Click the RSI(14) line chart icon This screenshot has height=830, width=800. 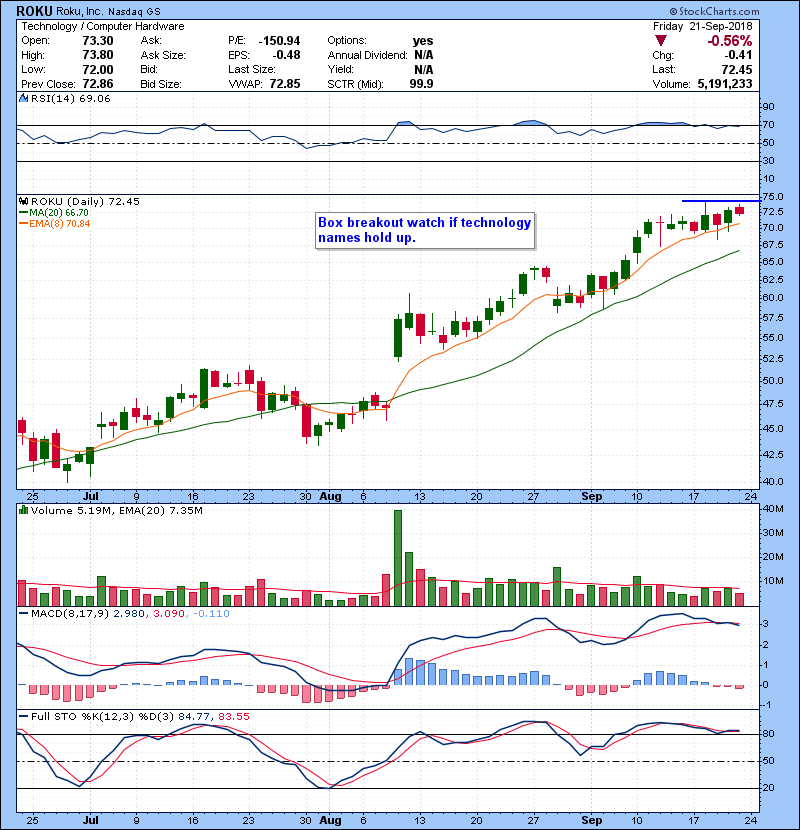click(23, 98)
